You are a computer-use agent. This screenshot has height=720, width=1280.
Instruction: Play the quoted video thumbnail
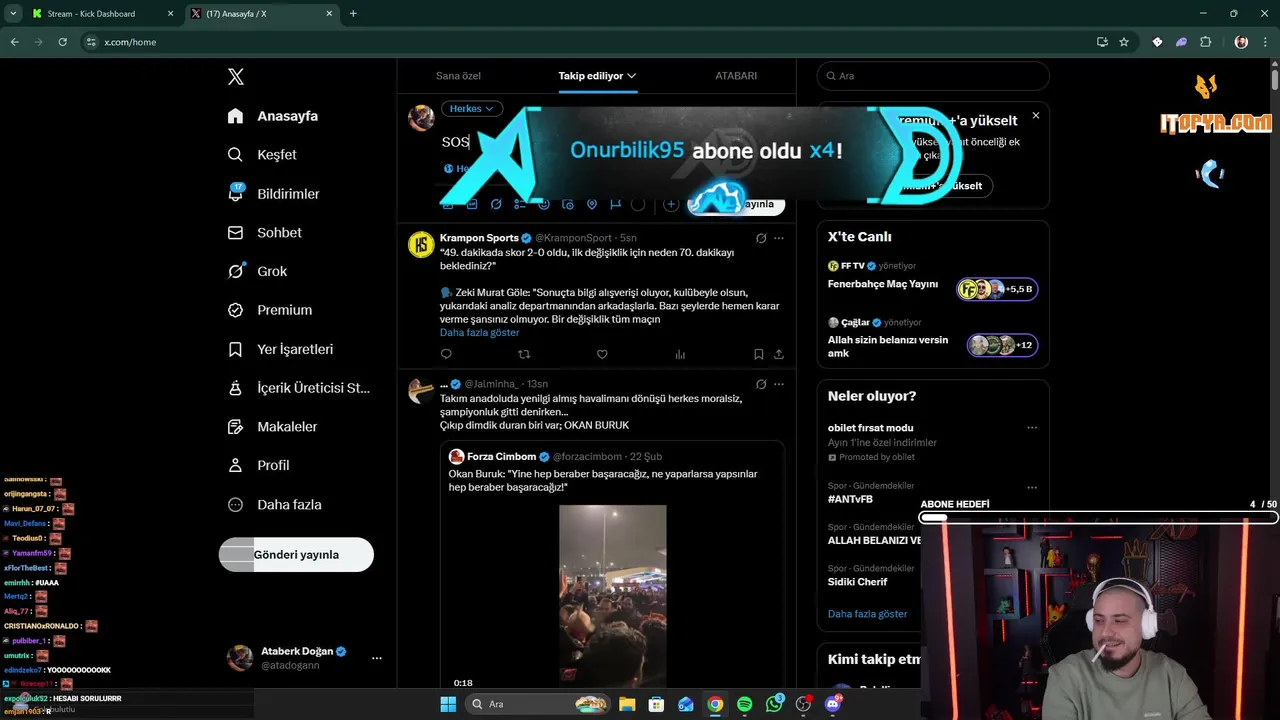pyautogui.click(x=612, y=595)
